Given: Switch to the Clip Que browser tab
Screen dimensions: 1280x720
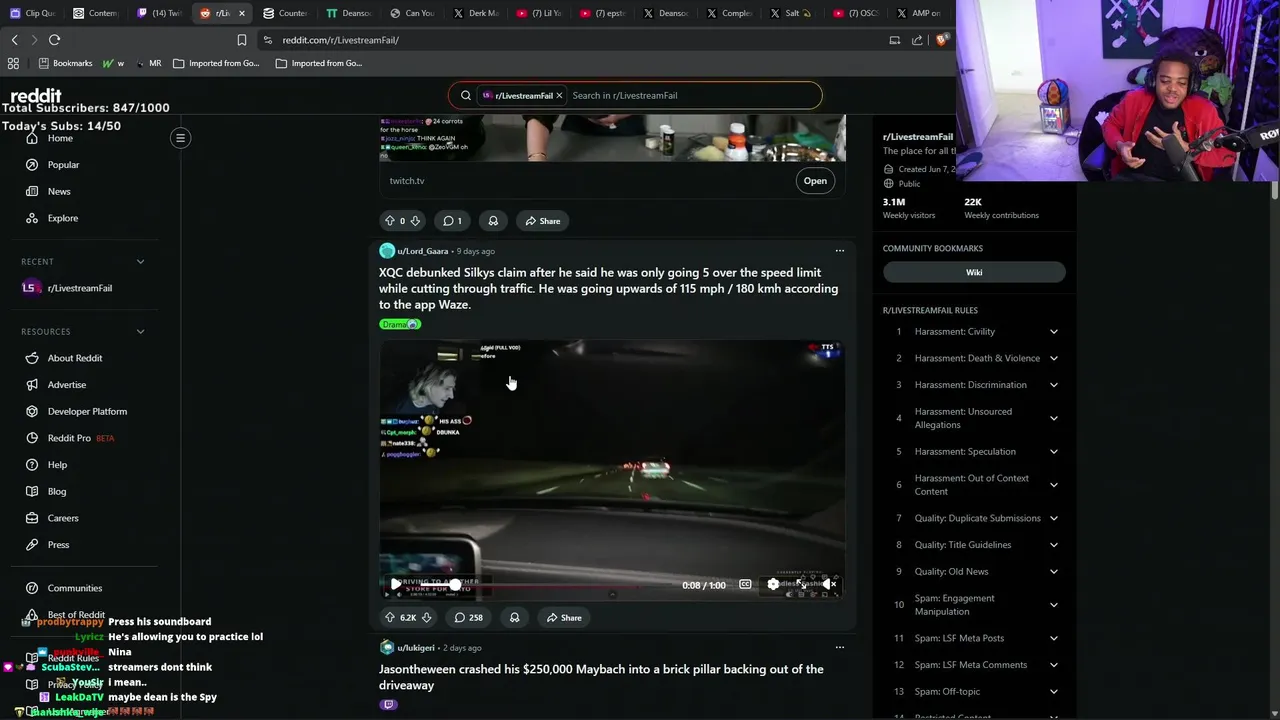Looking at the screenshot, I should pos(33,13).
